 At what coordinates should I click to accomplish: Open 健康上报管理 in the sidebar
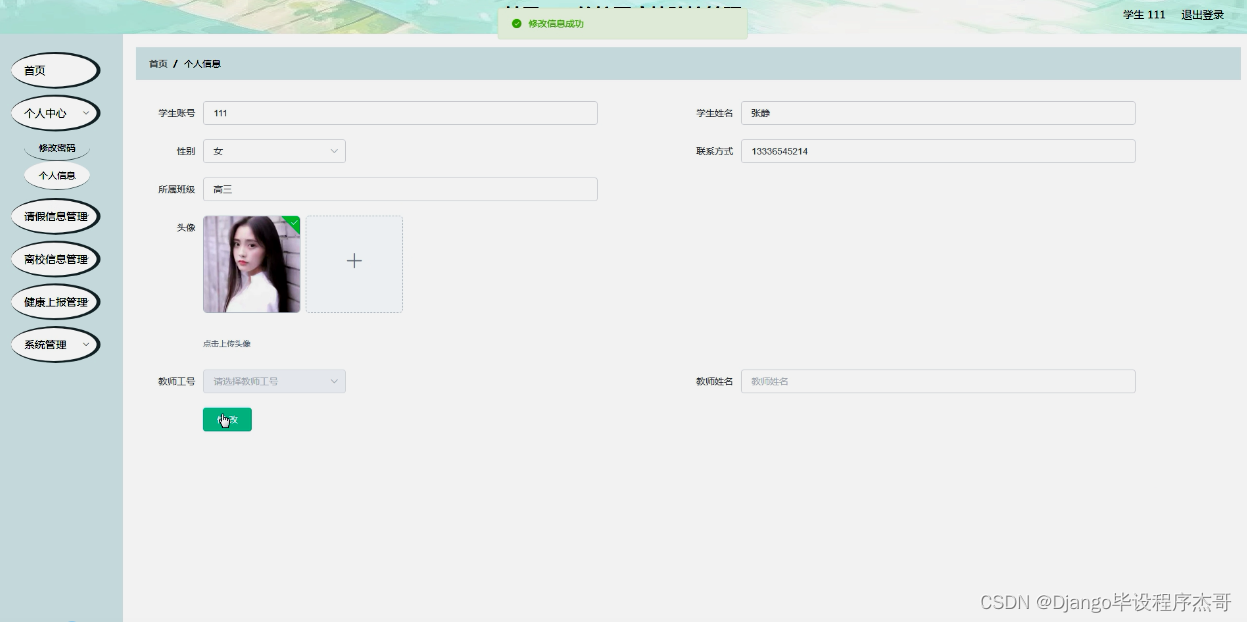pos(55,302)
